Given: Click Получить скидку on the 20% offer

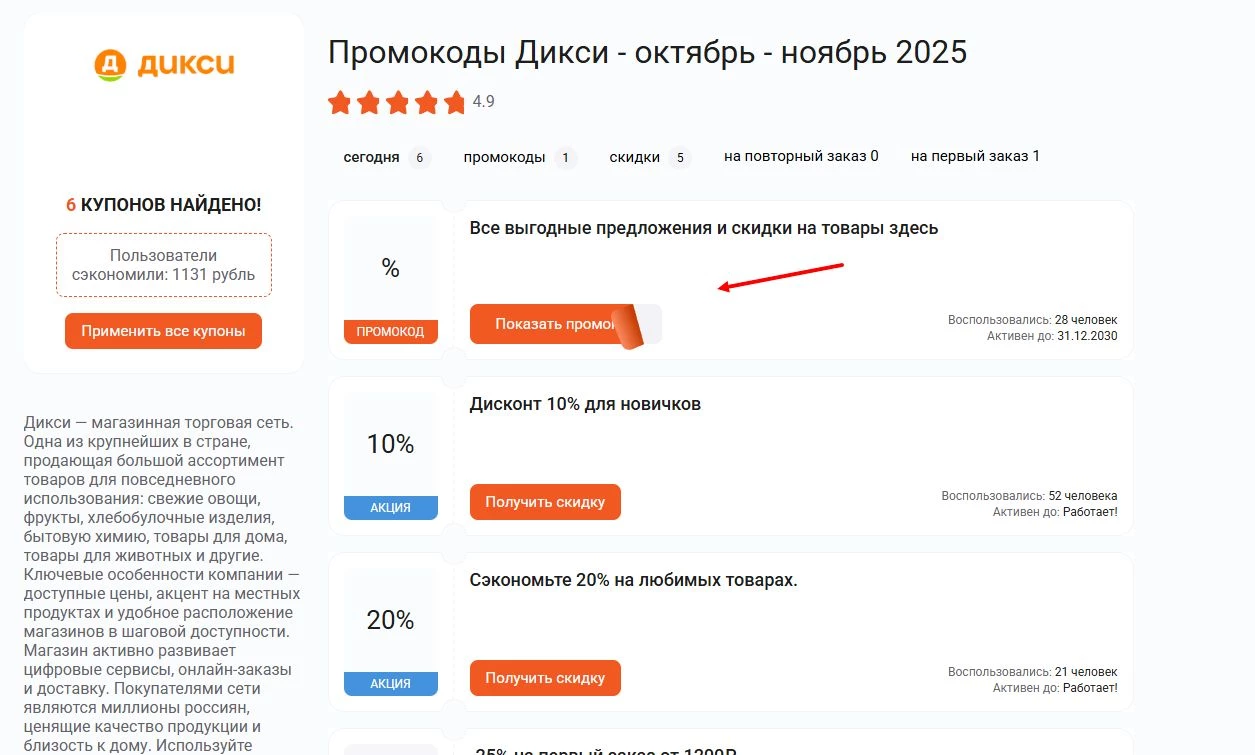Looking at the screenshot, I should pos(545,677).
